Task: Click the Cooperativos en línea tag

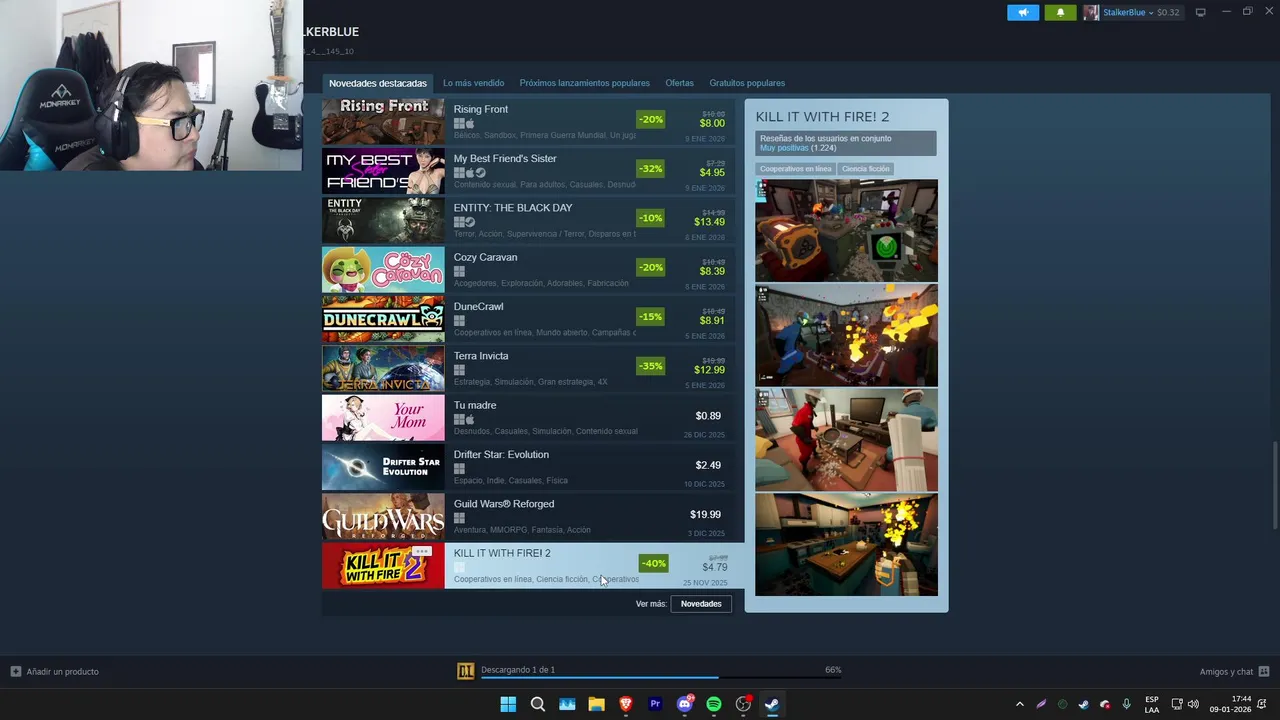Action: coord(795,169)
